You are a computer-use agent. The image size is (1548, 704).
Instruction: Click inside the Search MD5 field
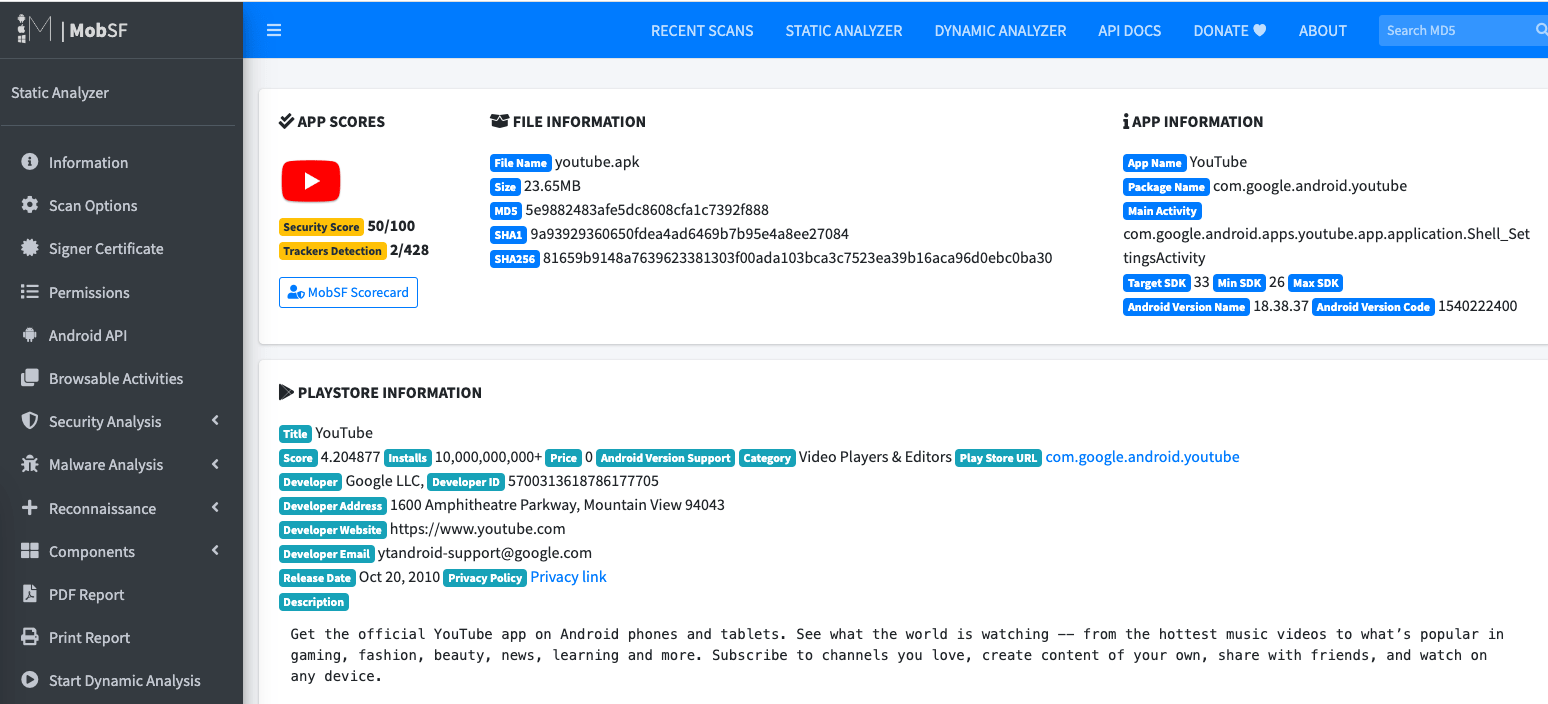1450,30
